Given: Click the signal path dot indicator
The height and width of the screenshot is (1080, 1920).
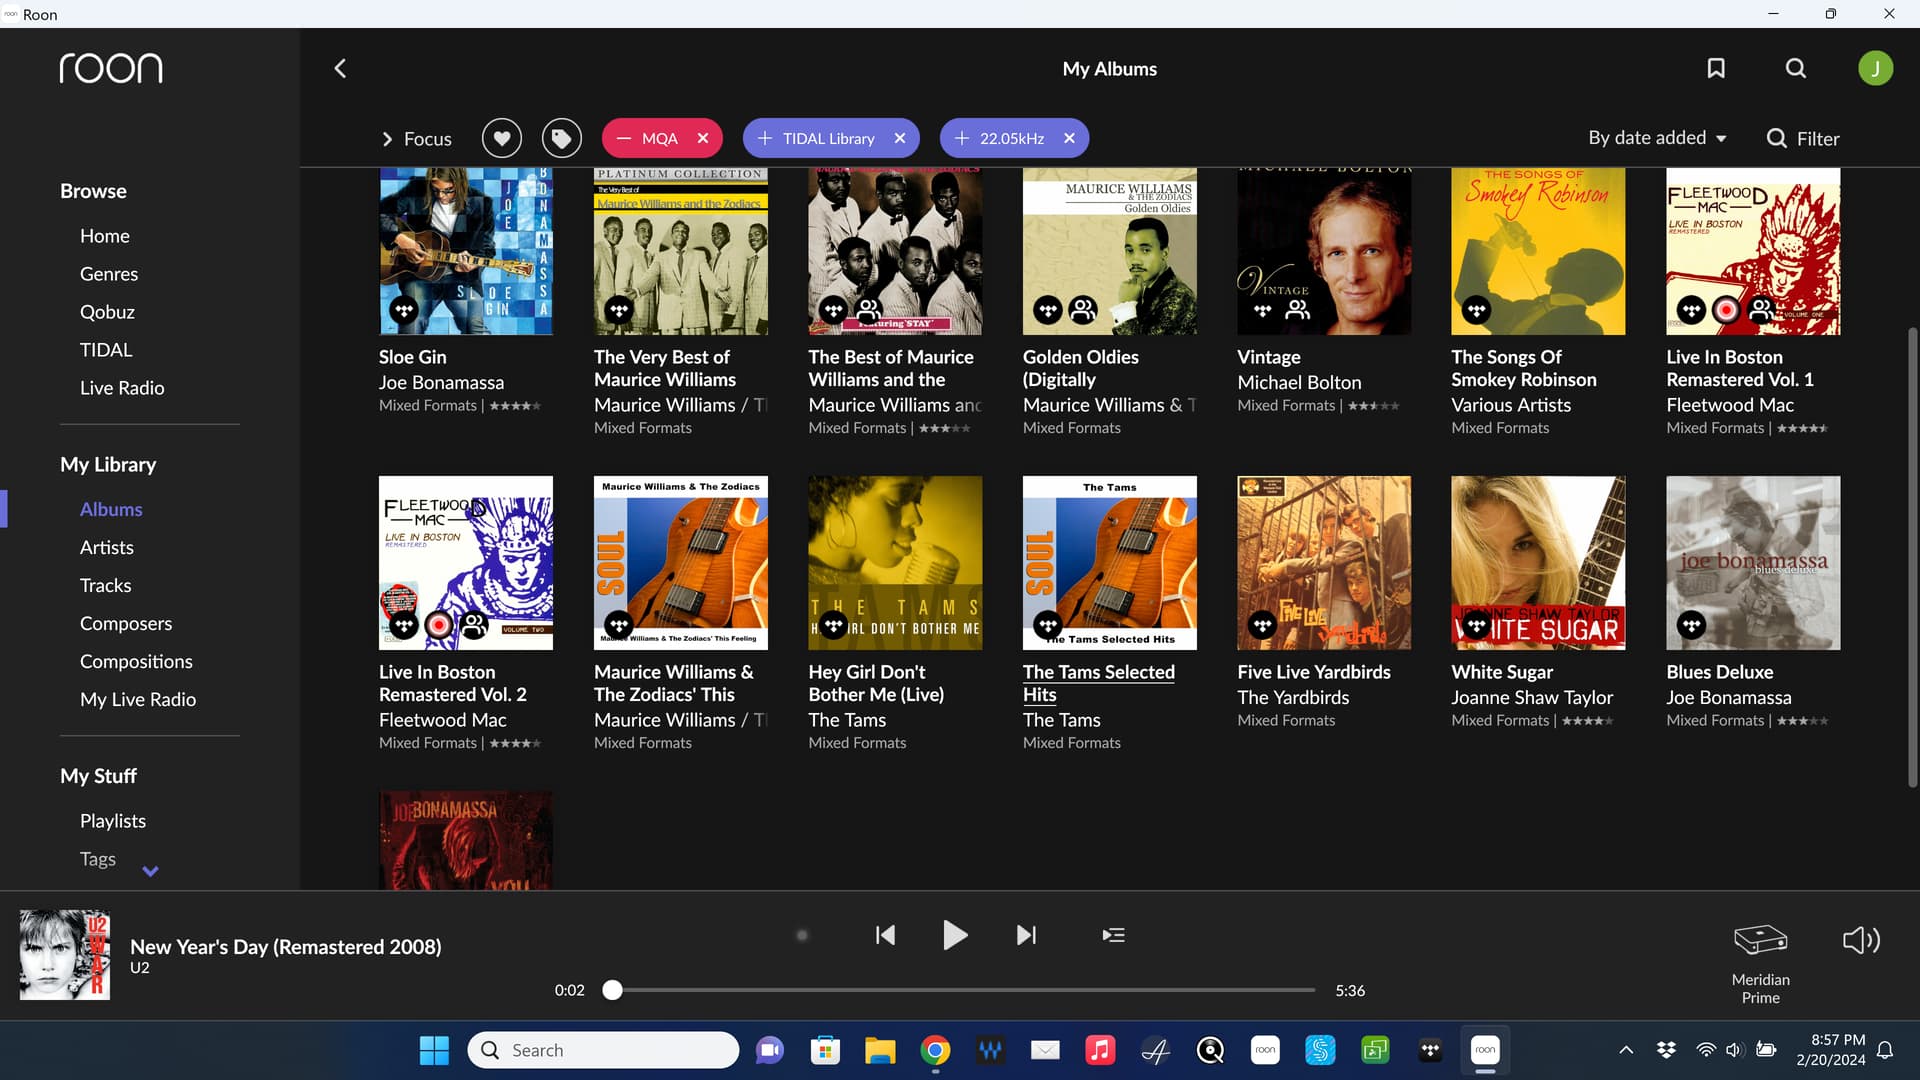Looking at the screenshot, I should 802,935.
